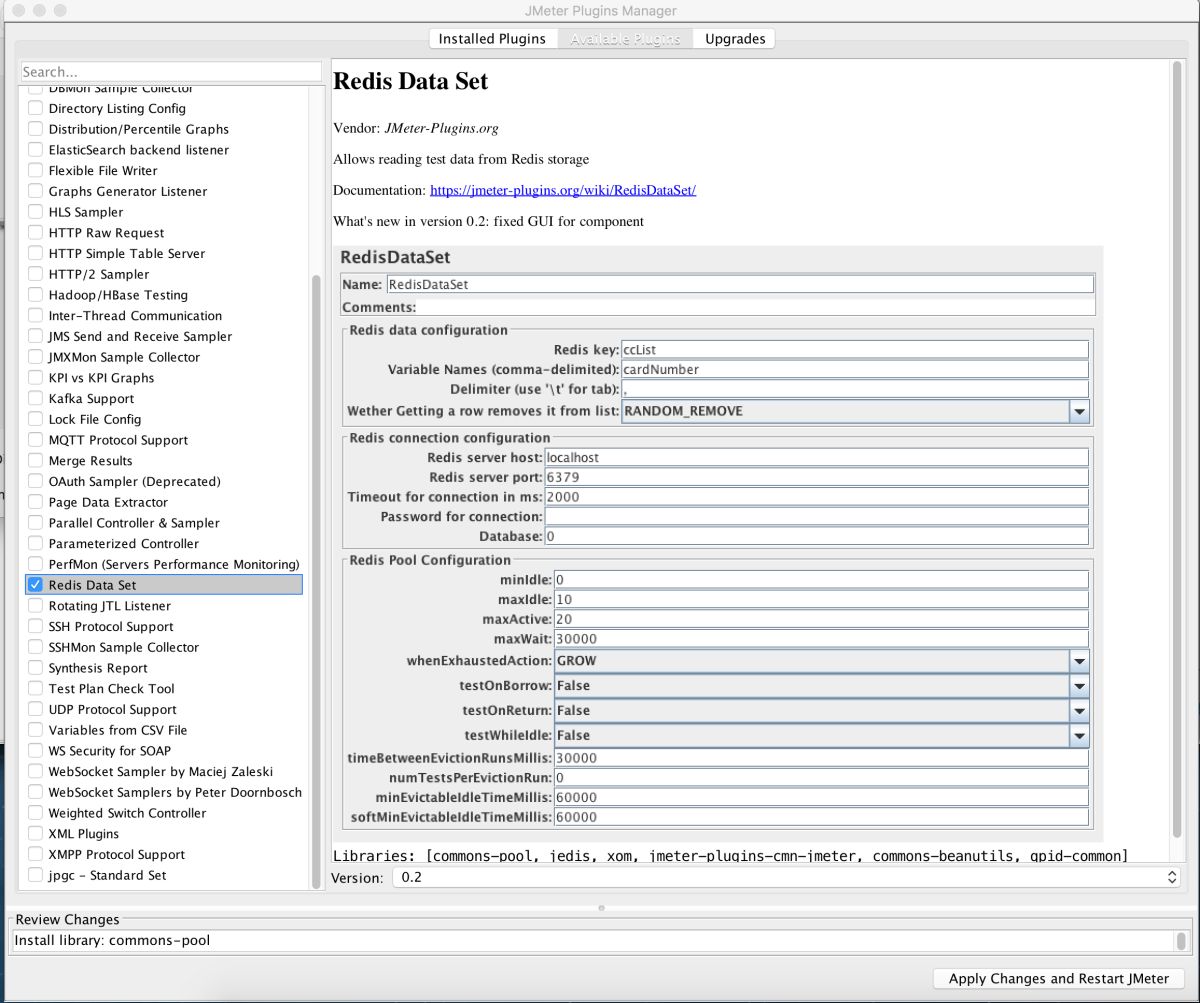The image size is (1200, 1003).
Task: Select OAuth Sampler (Deprecated) entry
Action: pyautogui.click(x=135, y=481)
